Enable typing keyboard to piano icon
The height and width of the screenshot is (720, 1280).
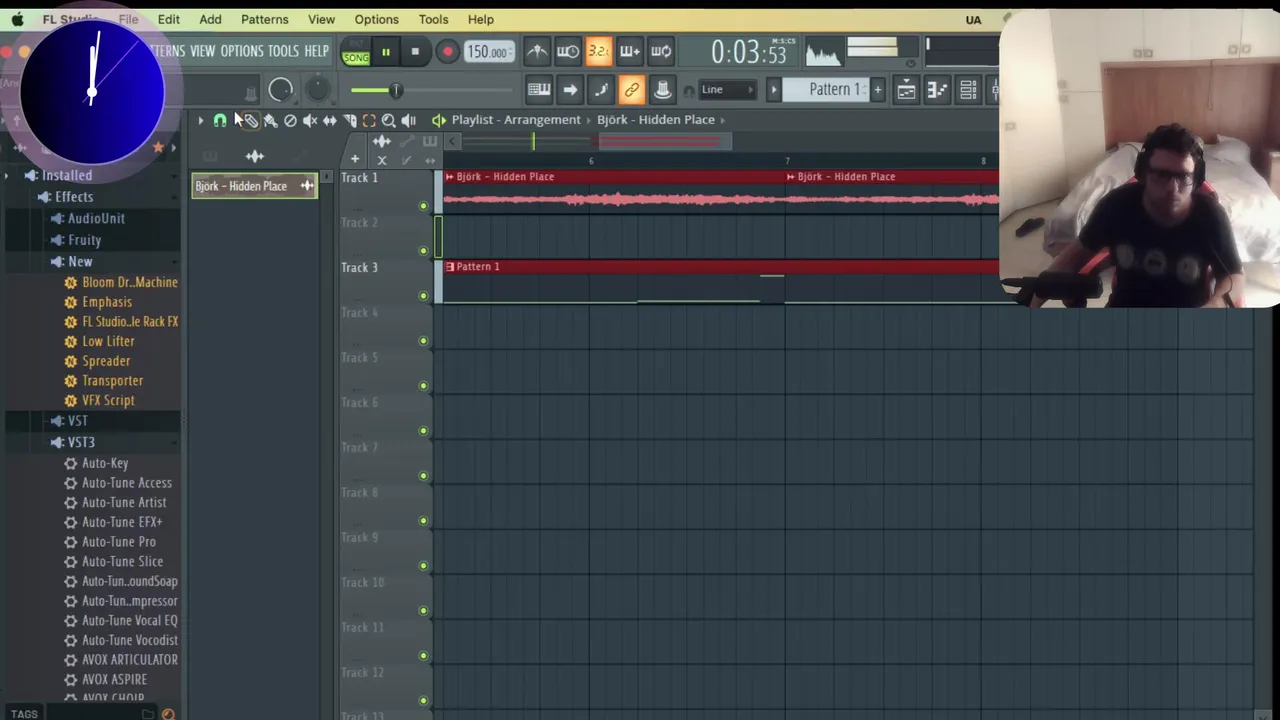(x=539, y=90)
